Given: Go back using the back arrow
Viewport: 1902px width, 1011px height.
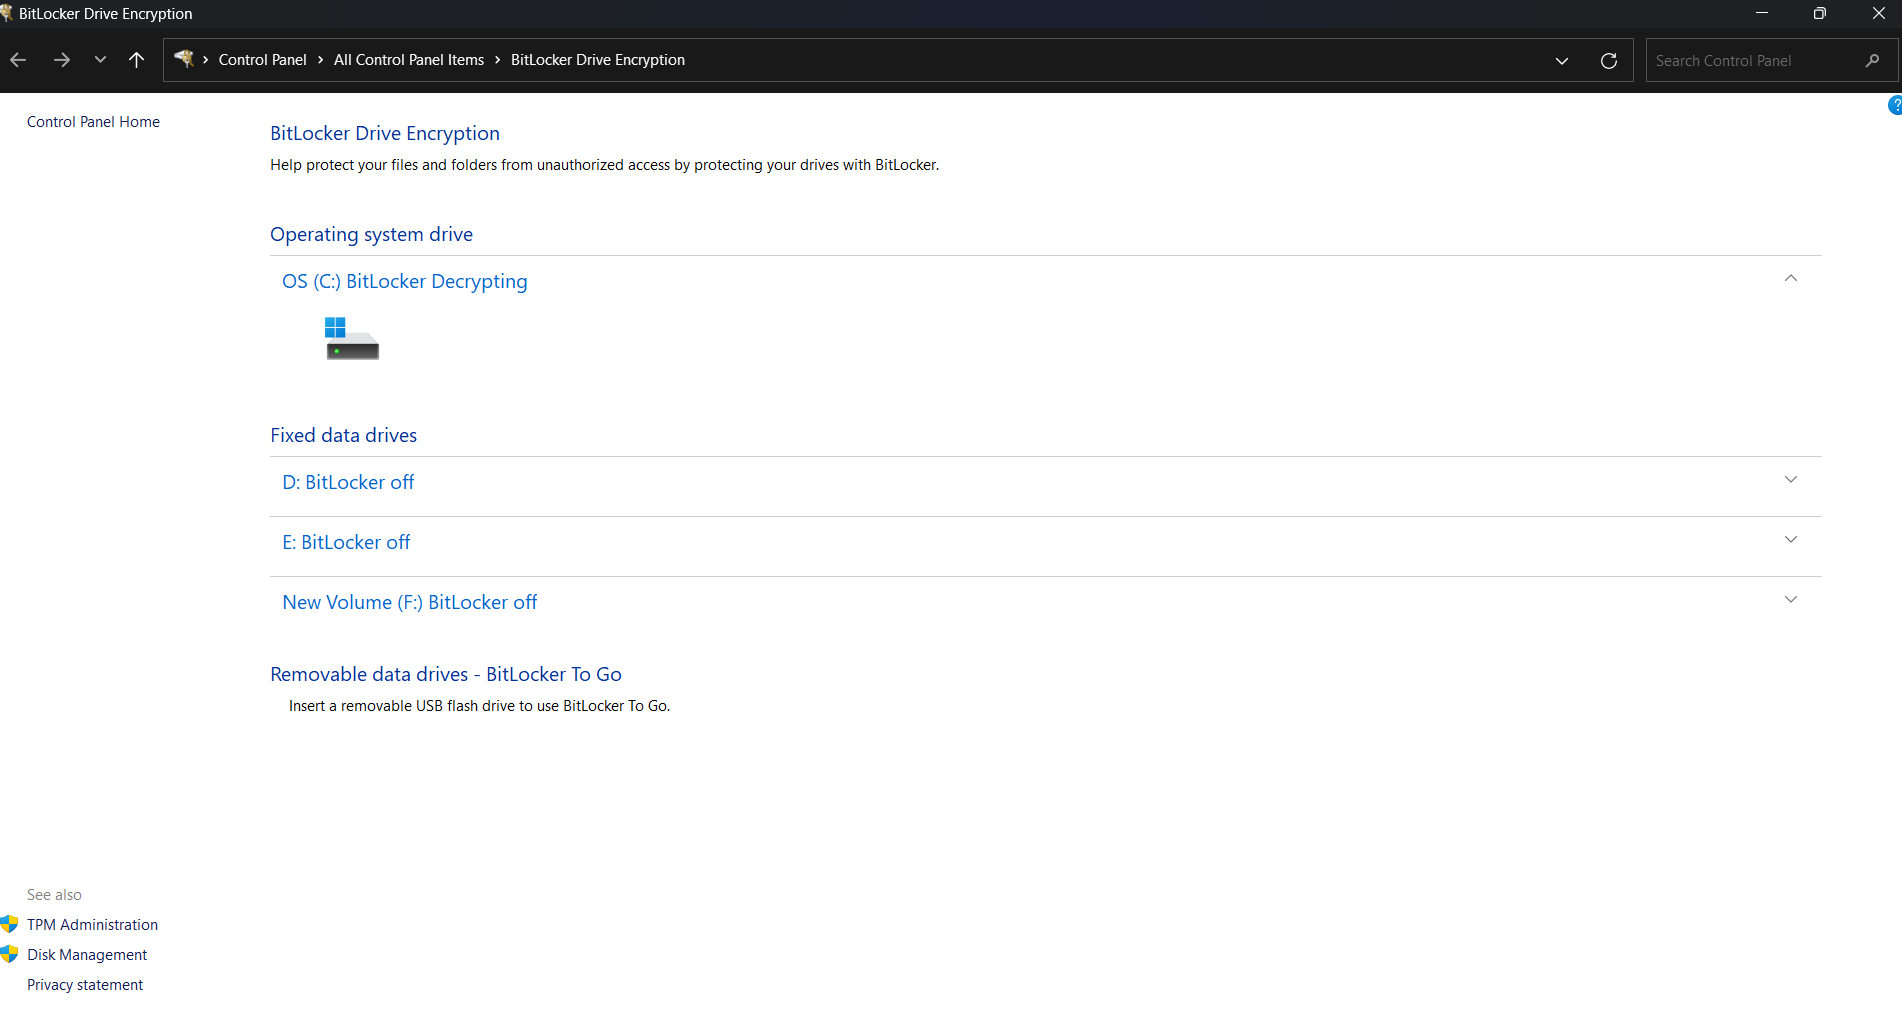Looking at the screenshot, I should click(x=18, y=60).
